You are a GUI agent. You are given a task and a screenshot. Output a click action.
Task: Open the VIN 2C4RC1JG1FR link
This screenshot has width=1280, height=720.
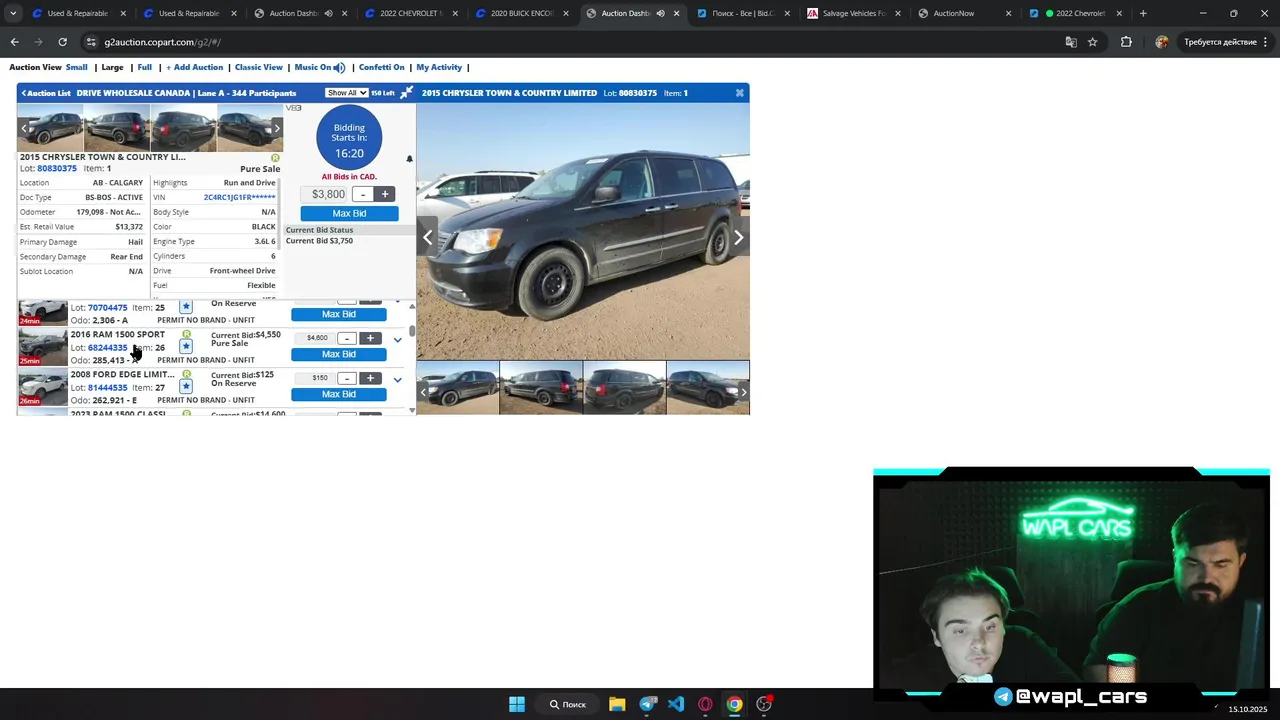coord(240,198)
